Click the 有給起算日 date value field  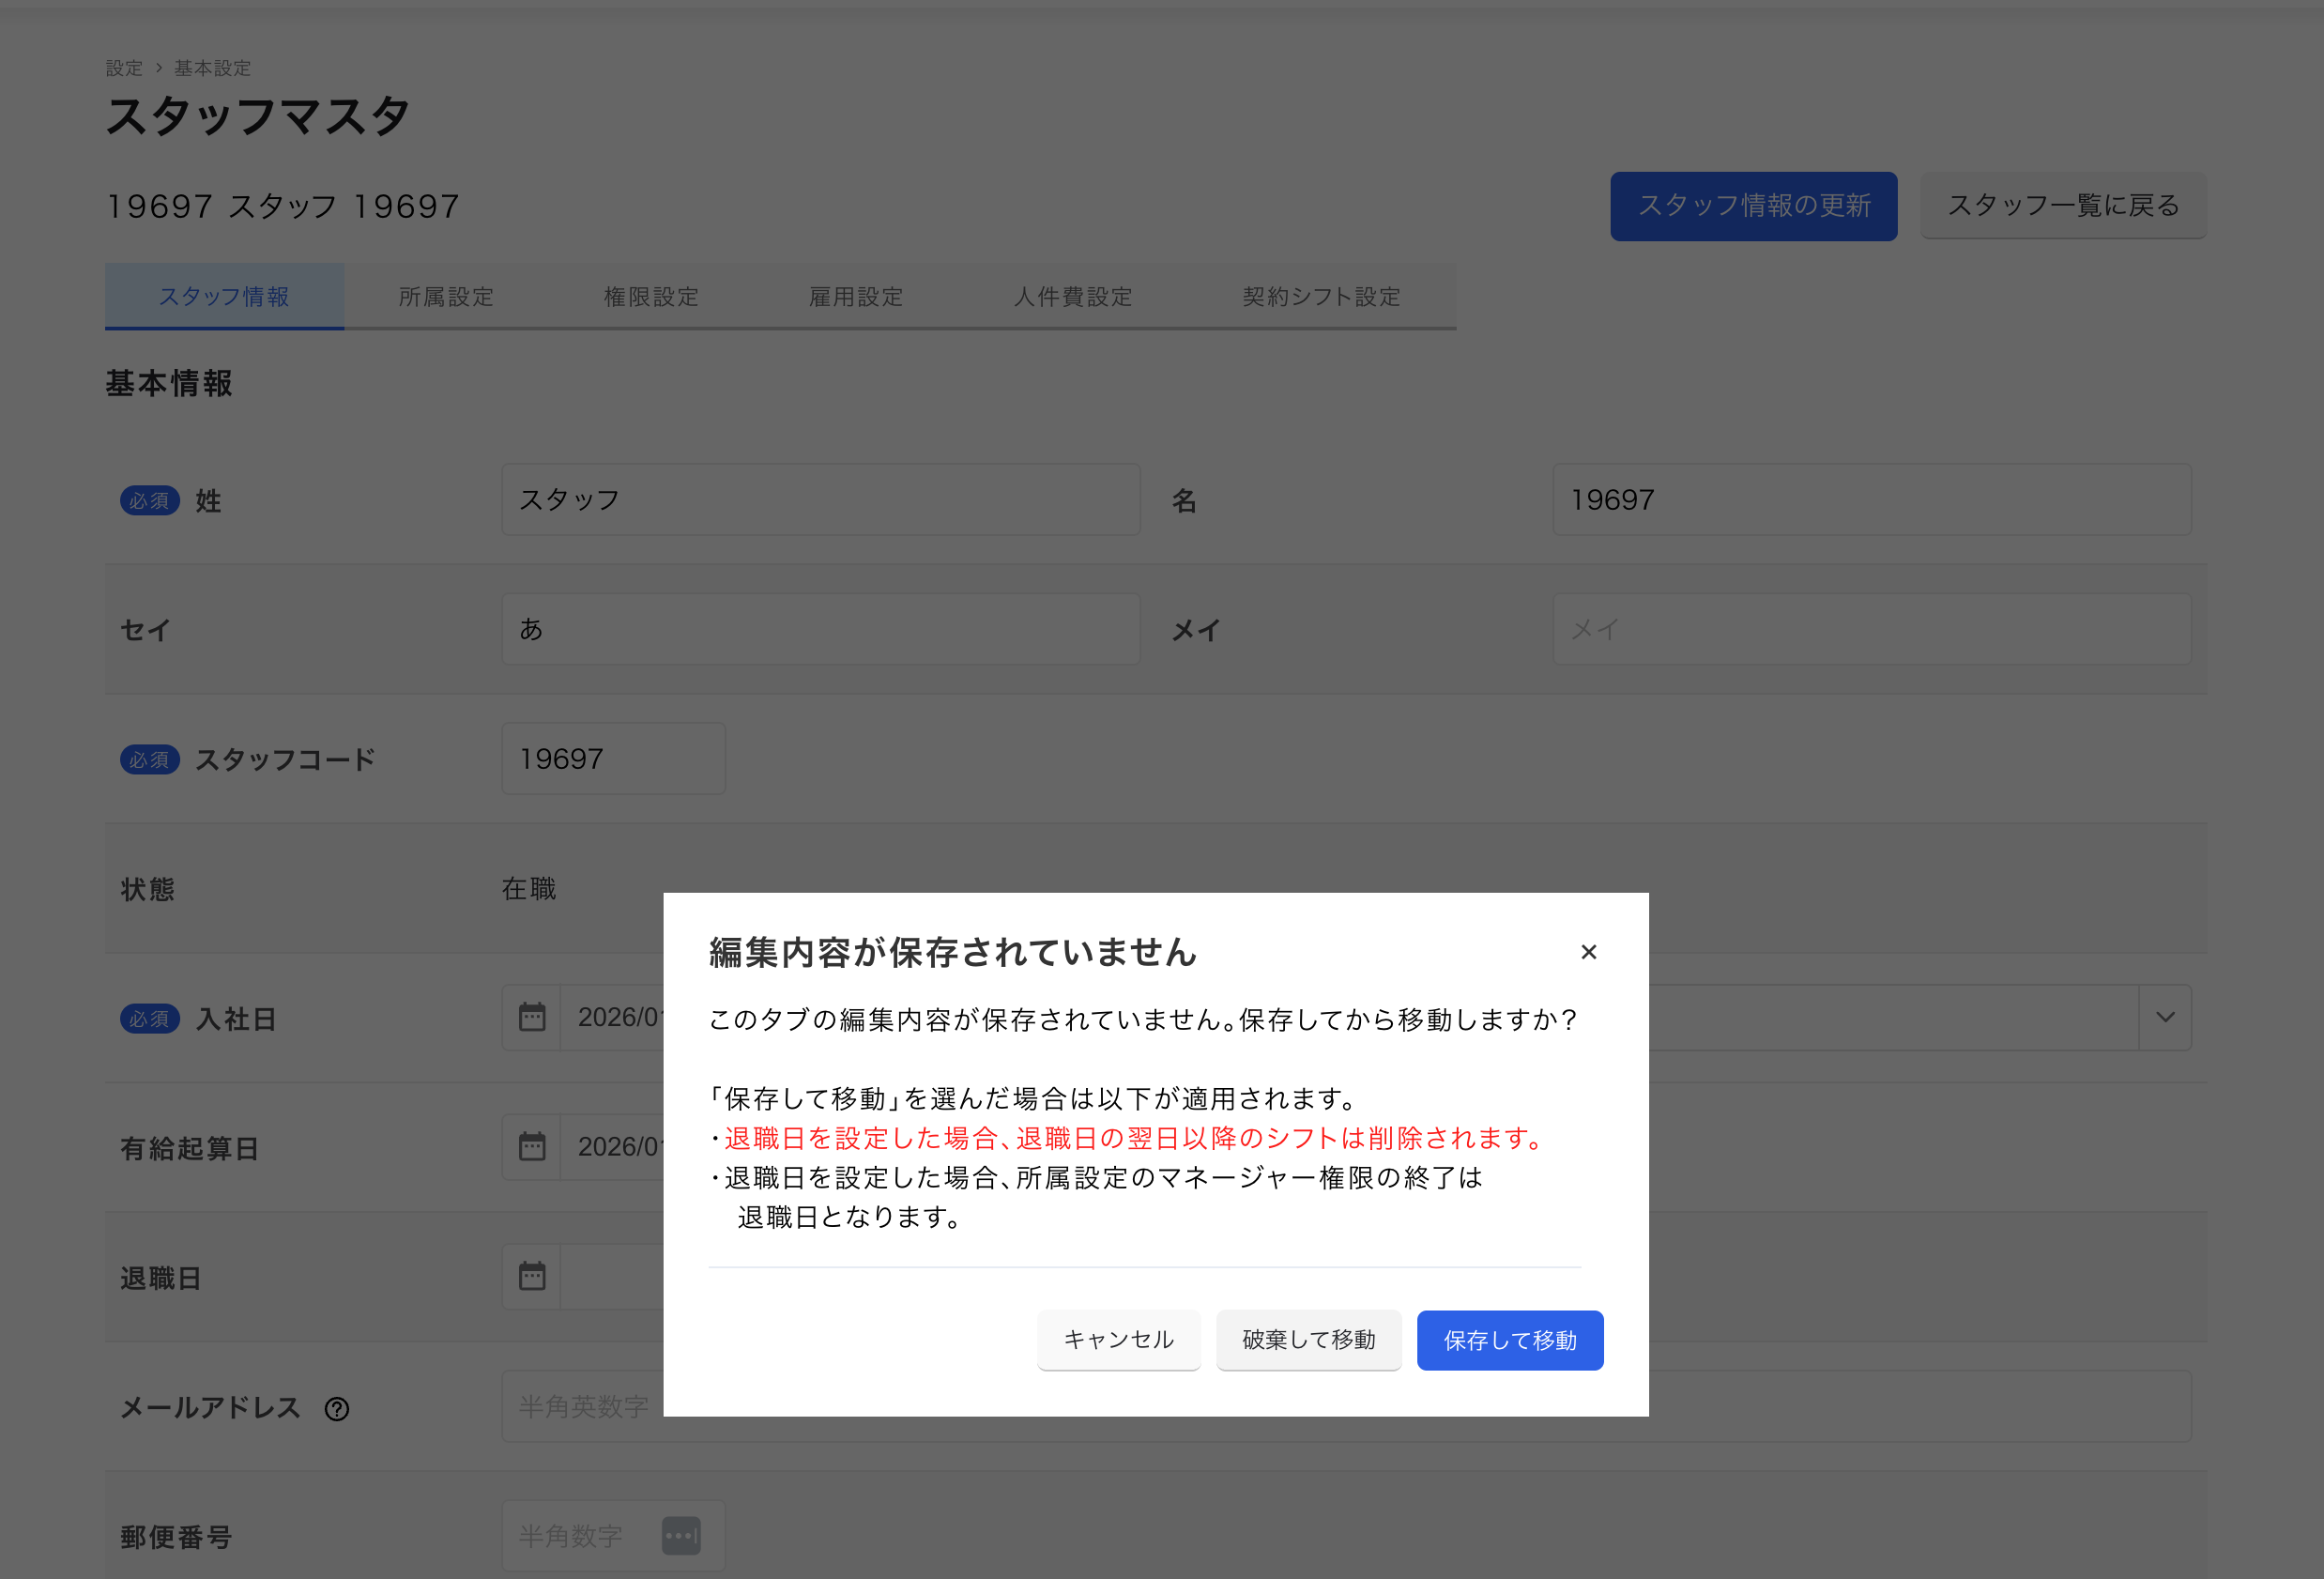[x=613, y=1146]
